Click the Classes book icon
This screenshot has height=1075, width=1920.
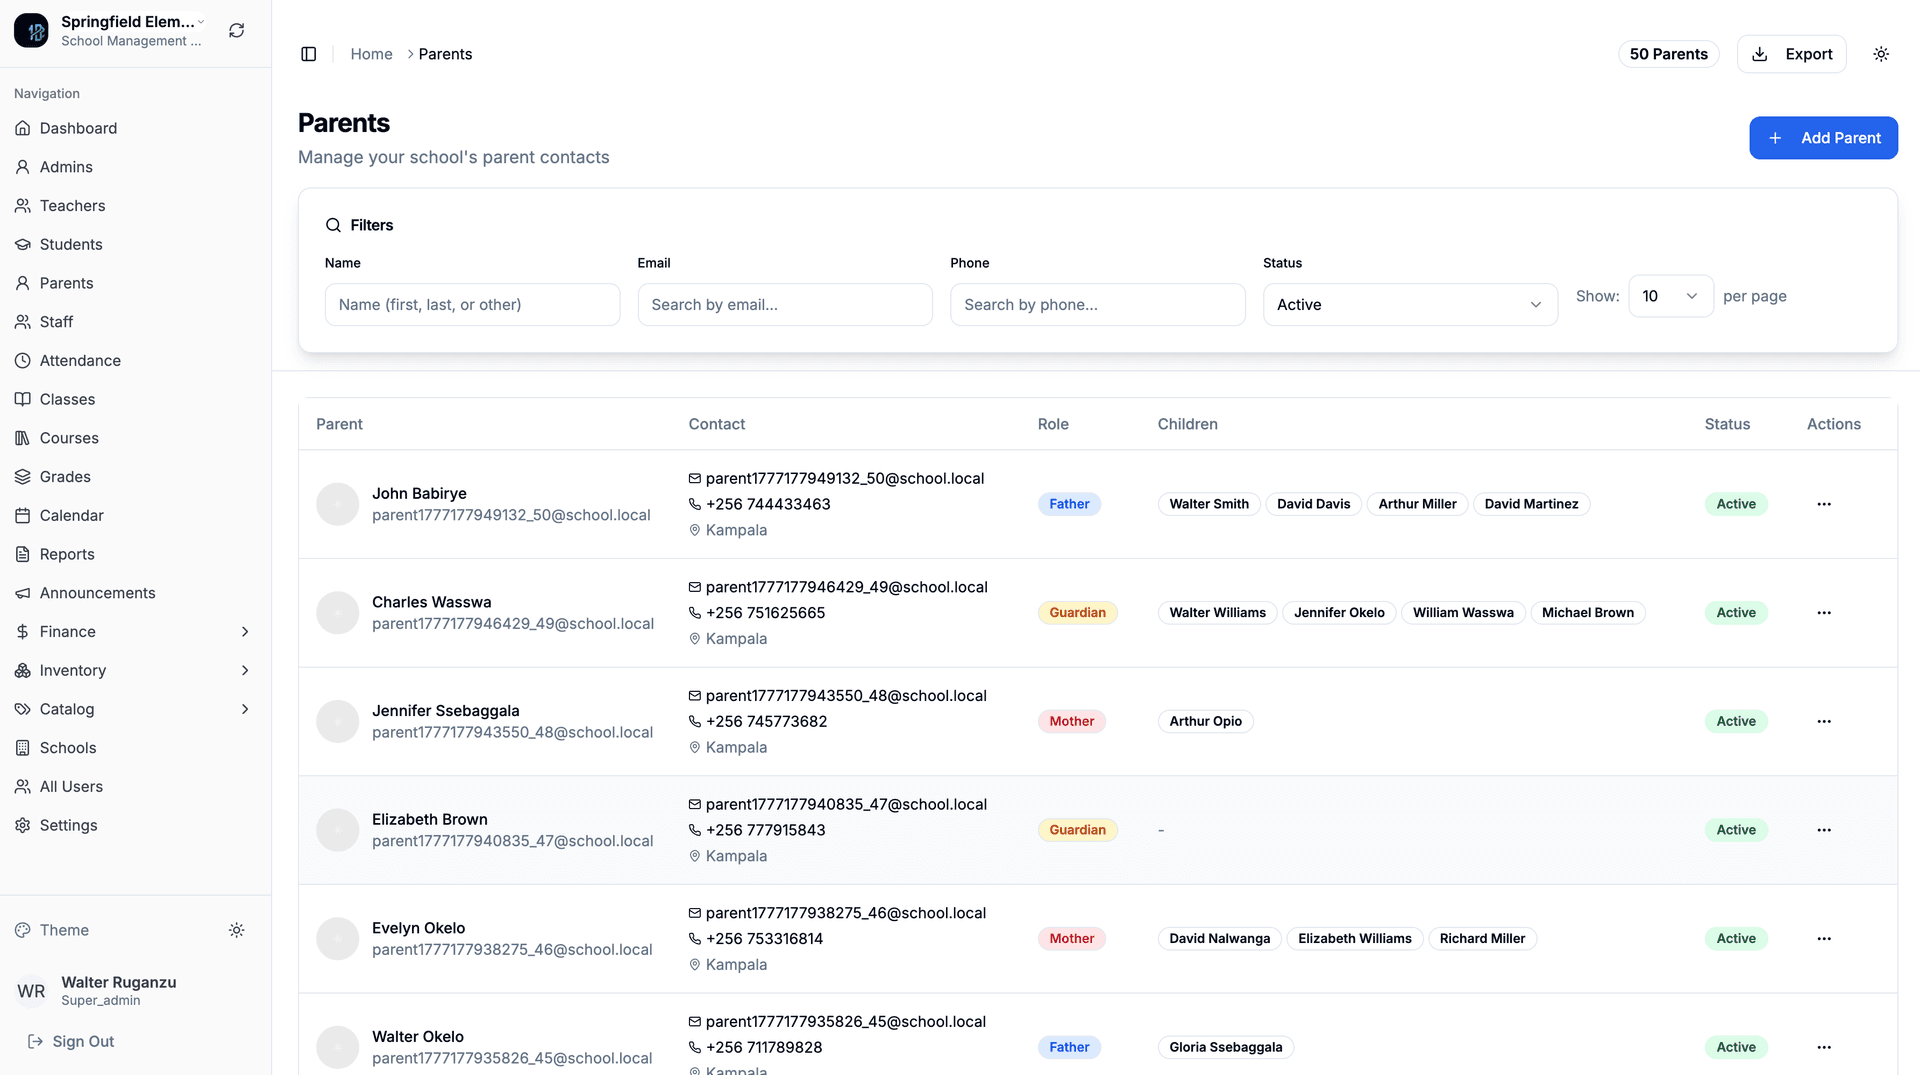click(x=23, y=399)
